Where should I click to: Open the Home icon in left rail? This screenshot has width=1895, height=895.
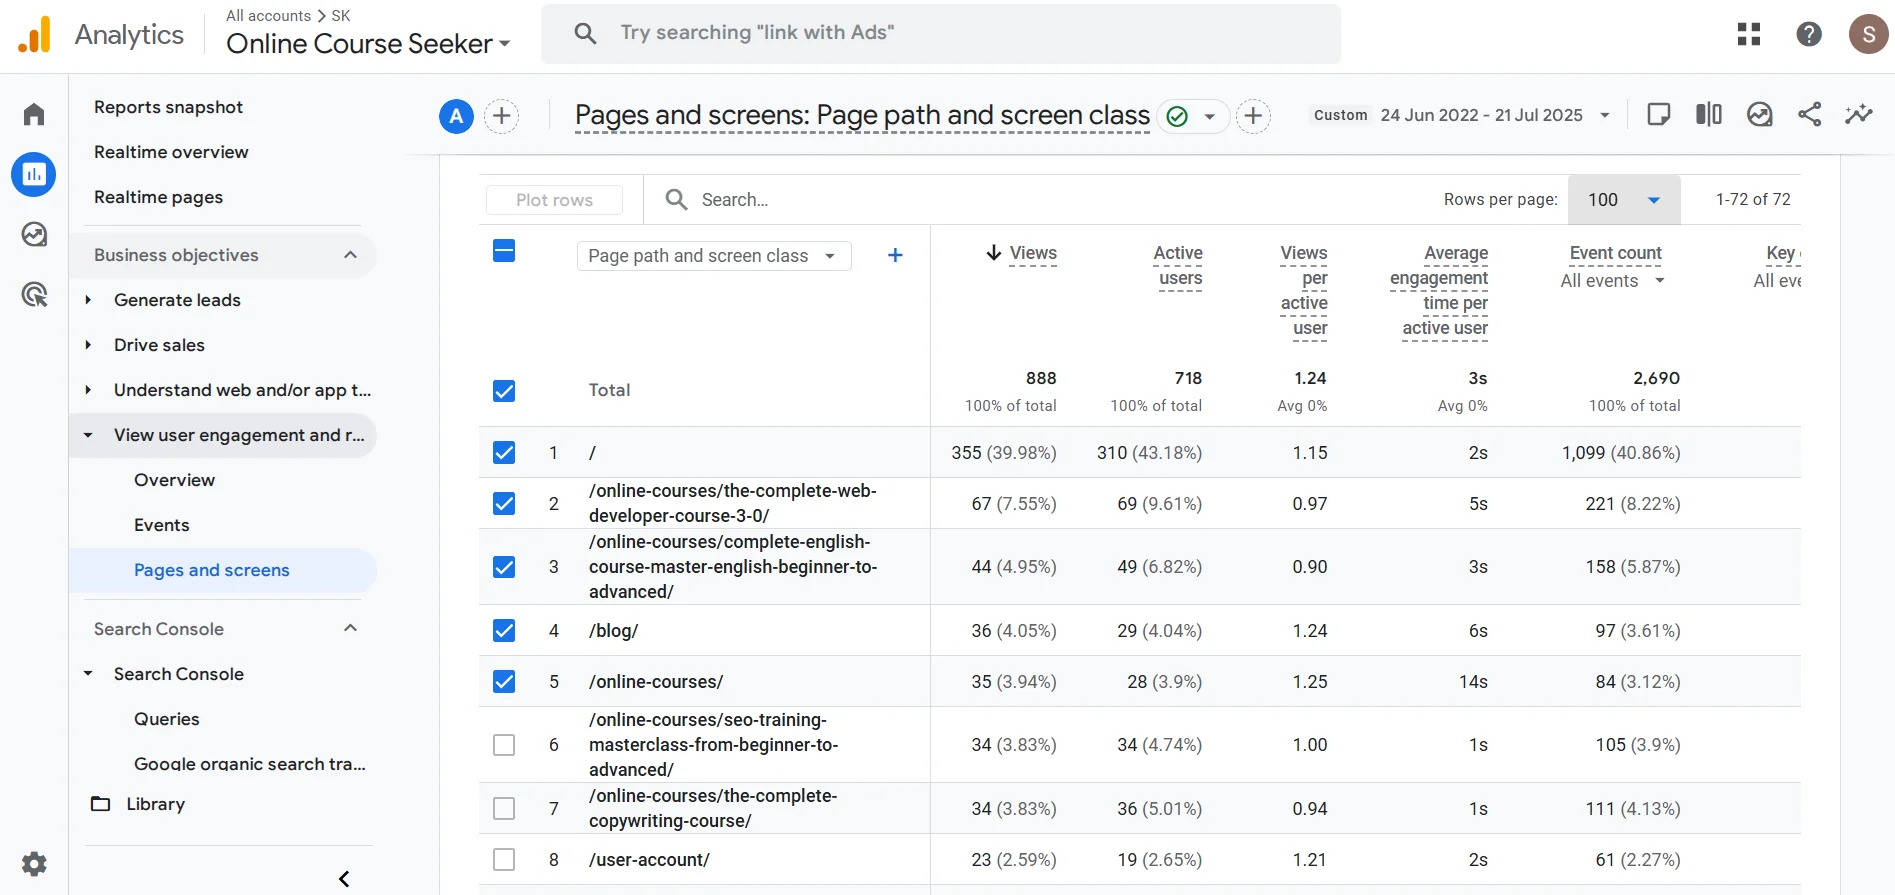(x=34, y=114)
